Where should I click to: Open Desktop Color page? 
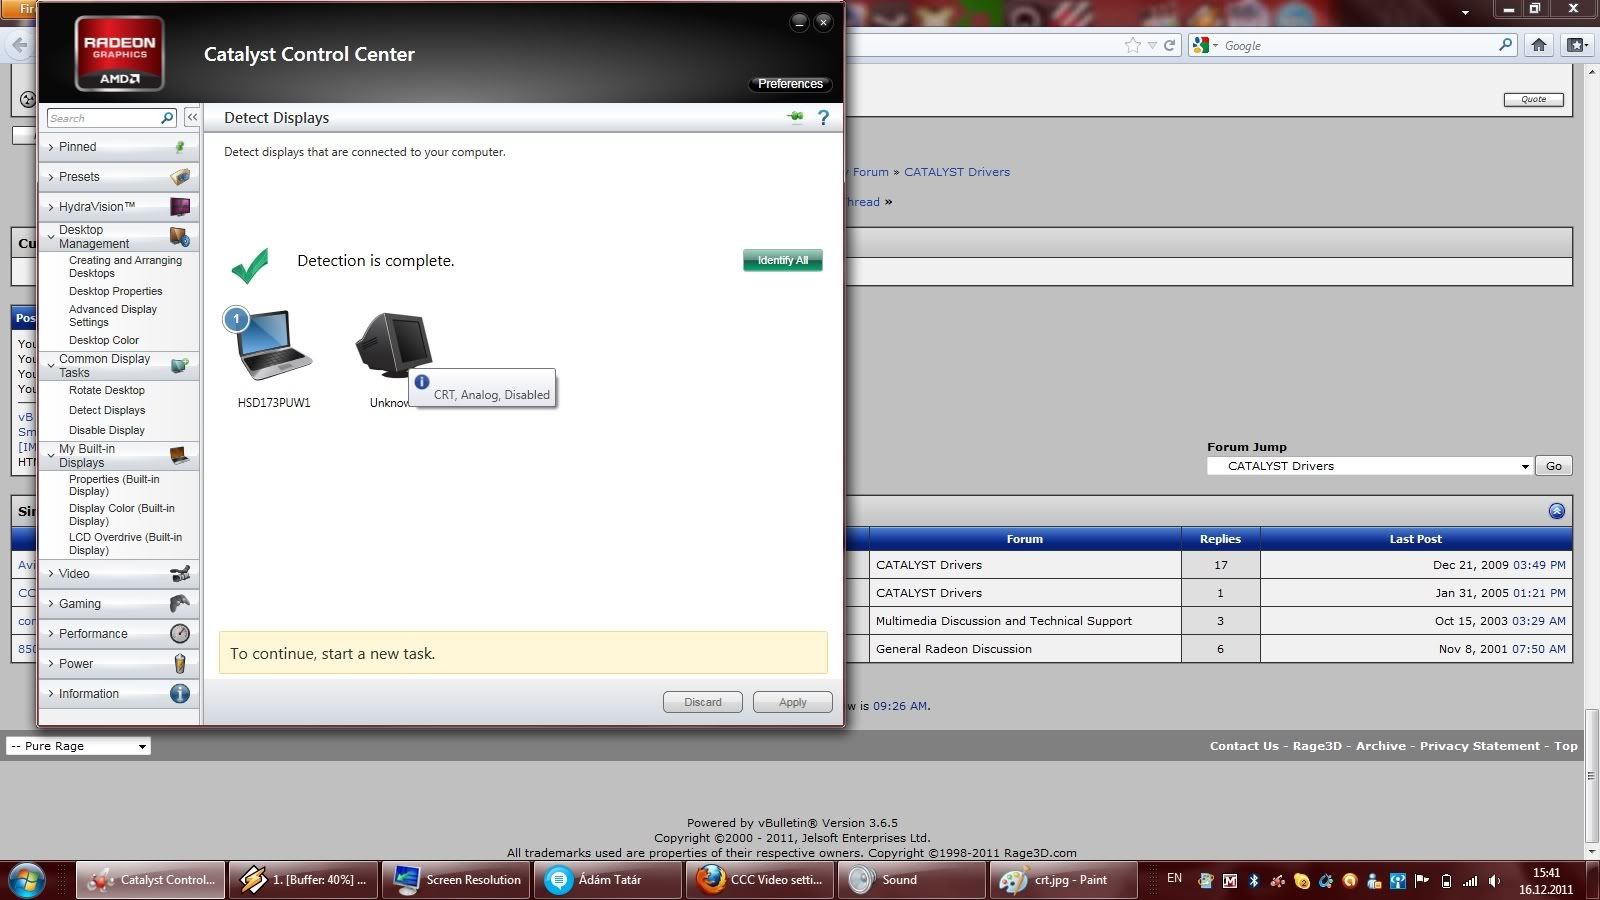tap(104, 340)
